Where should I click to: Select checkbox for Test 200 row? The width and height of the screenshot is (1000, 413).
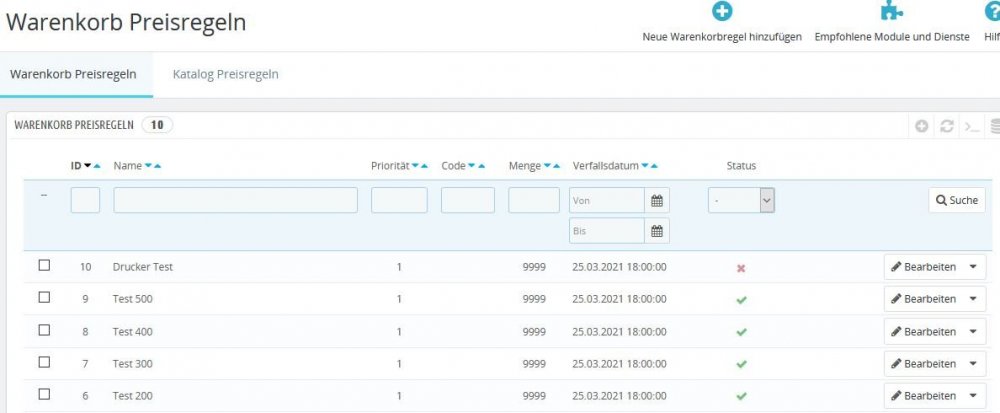pyautogui.click(x=44, y=394)
